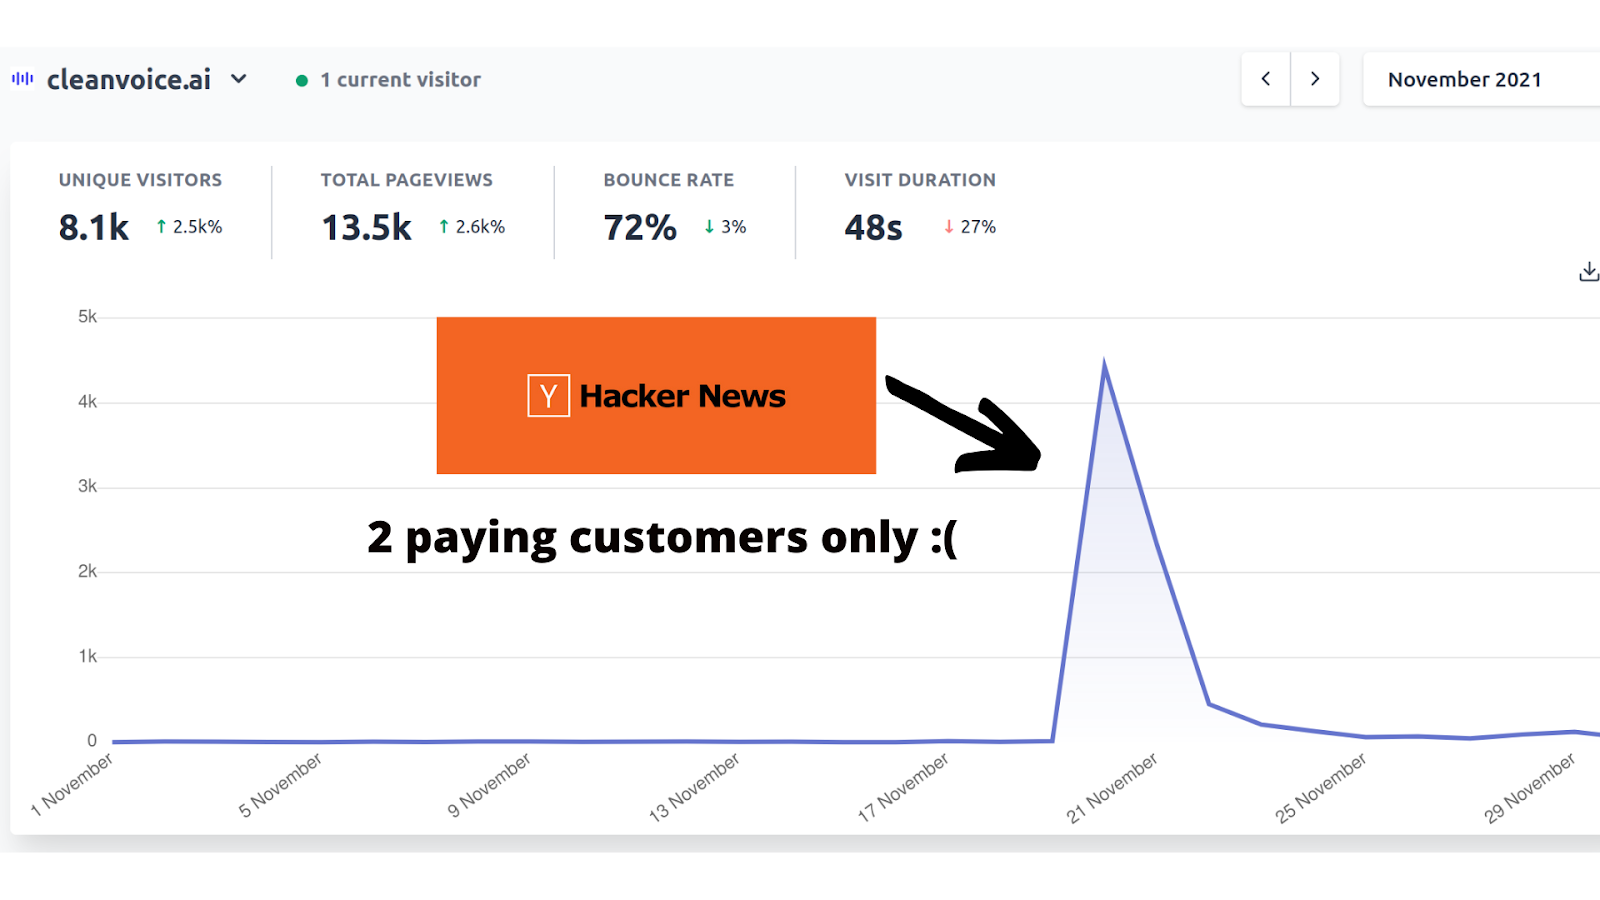This screenshot has height=900, width=1600.
Task: Click the green current visitor status dot
Action: point(301,80)
